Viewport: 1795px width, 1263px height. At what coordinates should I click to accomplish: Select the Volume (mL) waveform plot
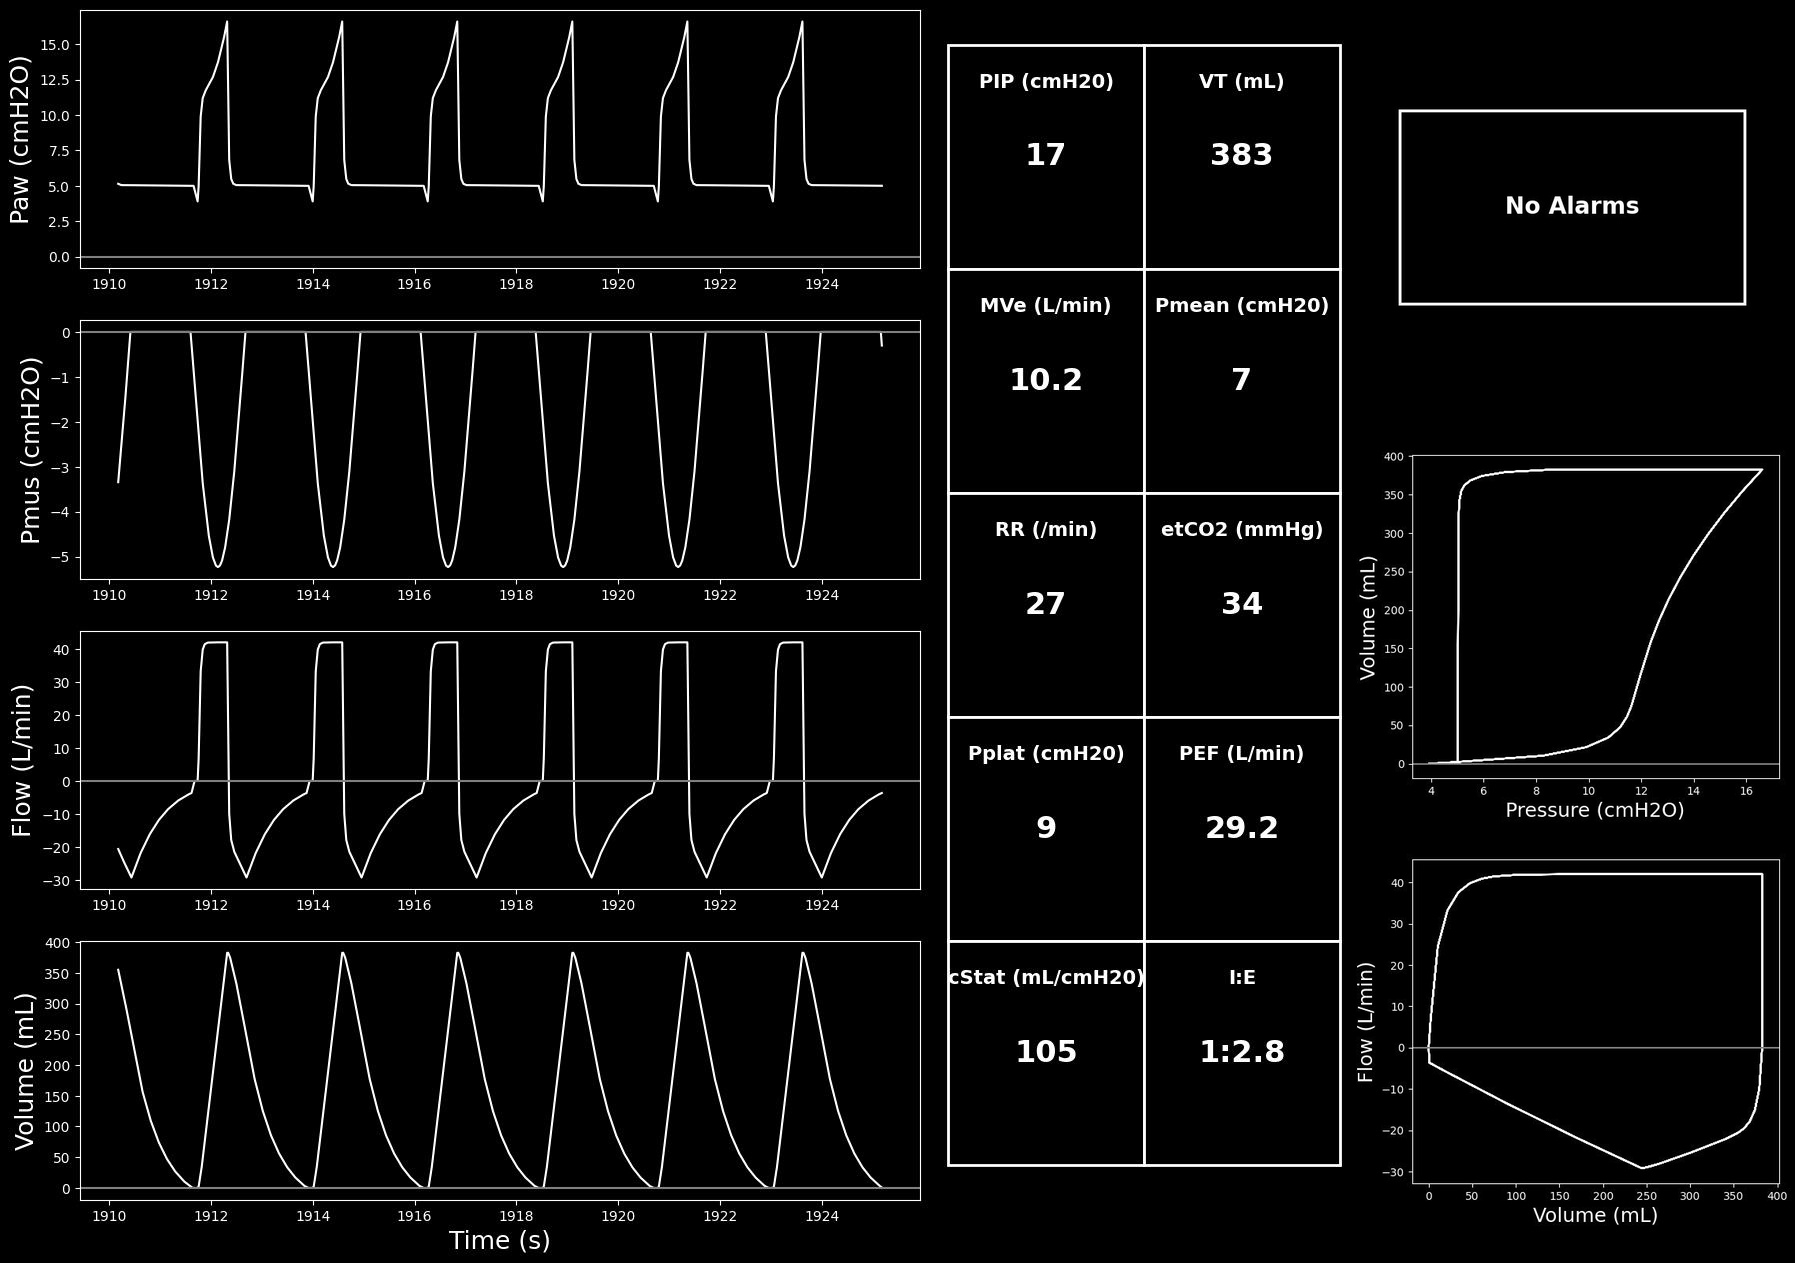pos(500,1070)
